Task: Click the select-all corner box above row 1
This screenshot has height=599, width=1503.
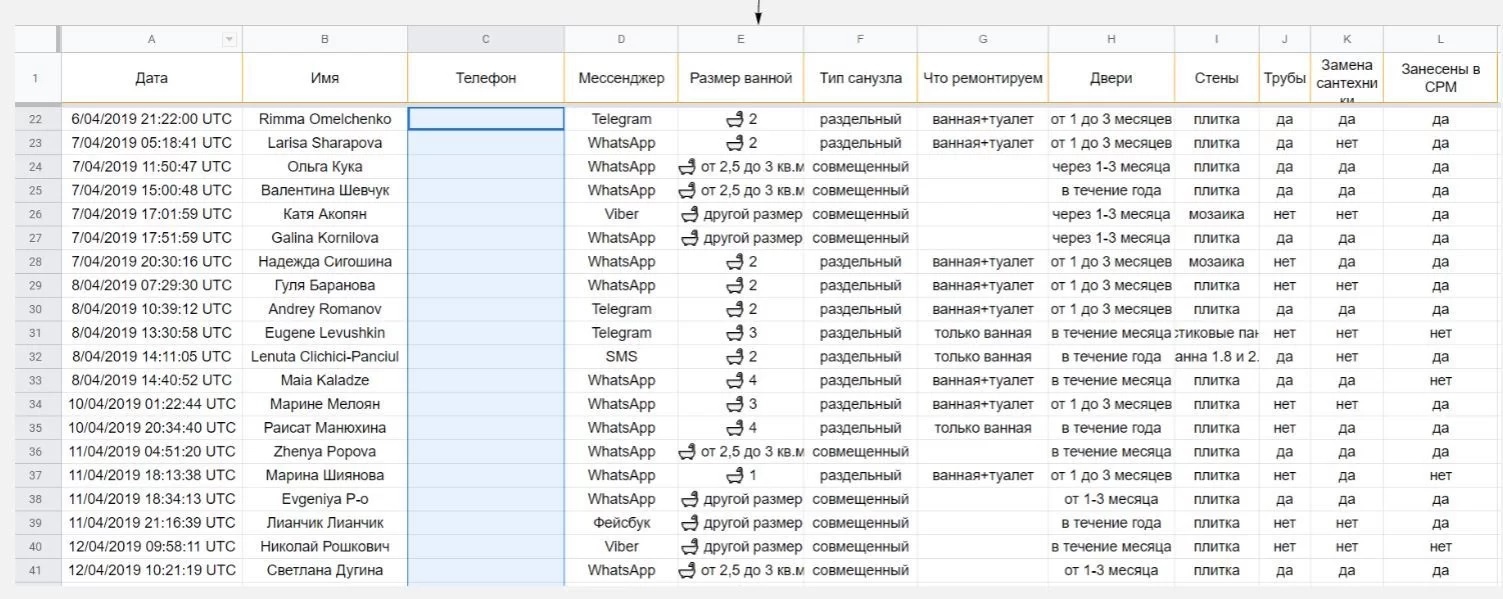Action: pos(37,39)
